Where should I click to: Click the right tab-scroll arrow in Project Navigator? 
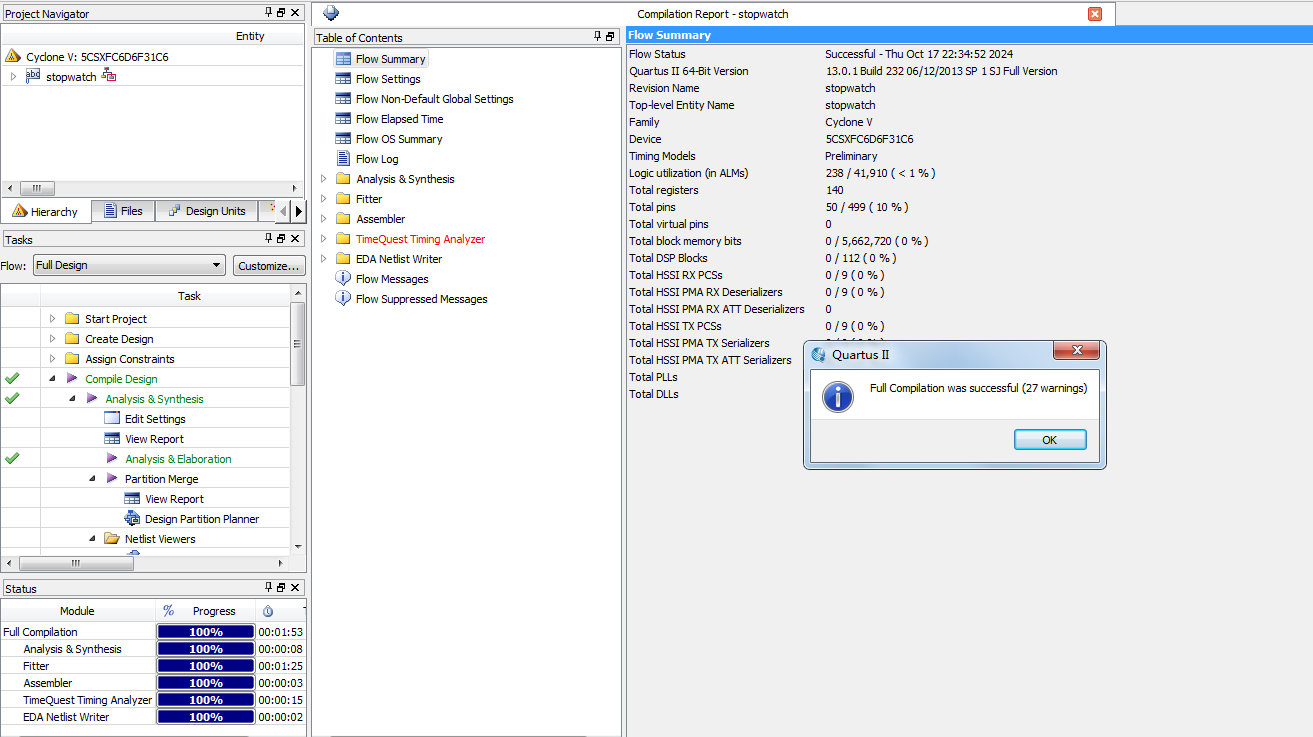298,211
